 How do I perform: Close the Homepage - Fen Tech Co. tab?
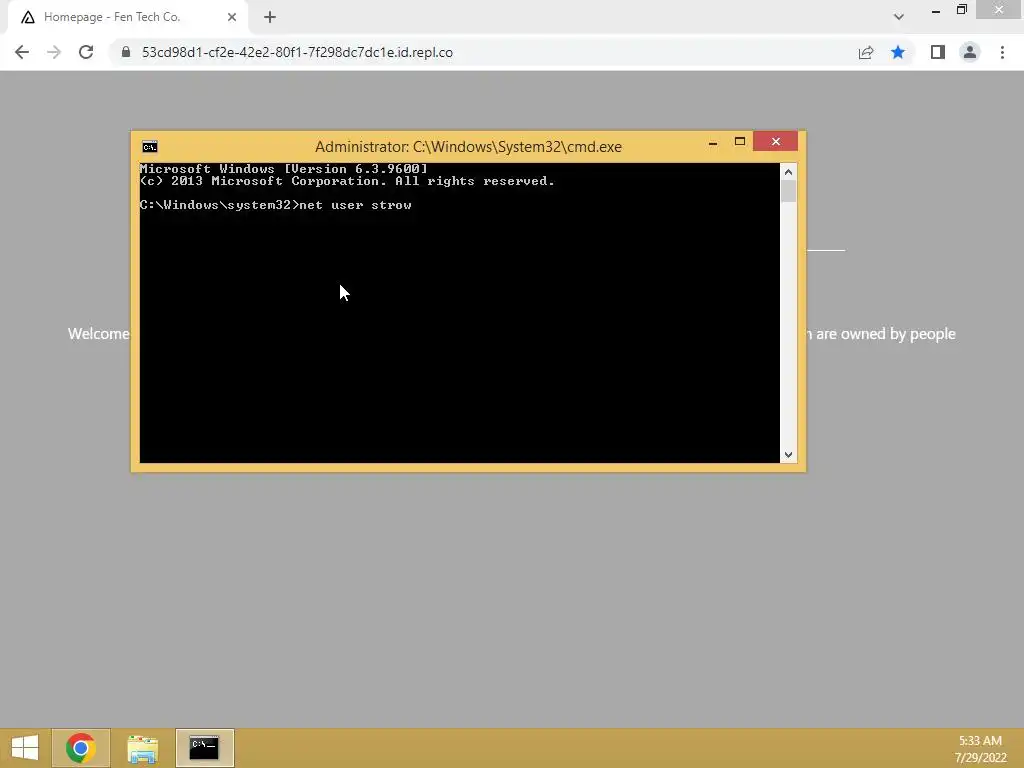tap(232, 17)
